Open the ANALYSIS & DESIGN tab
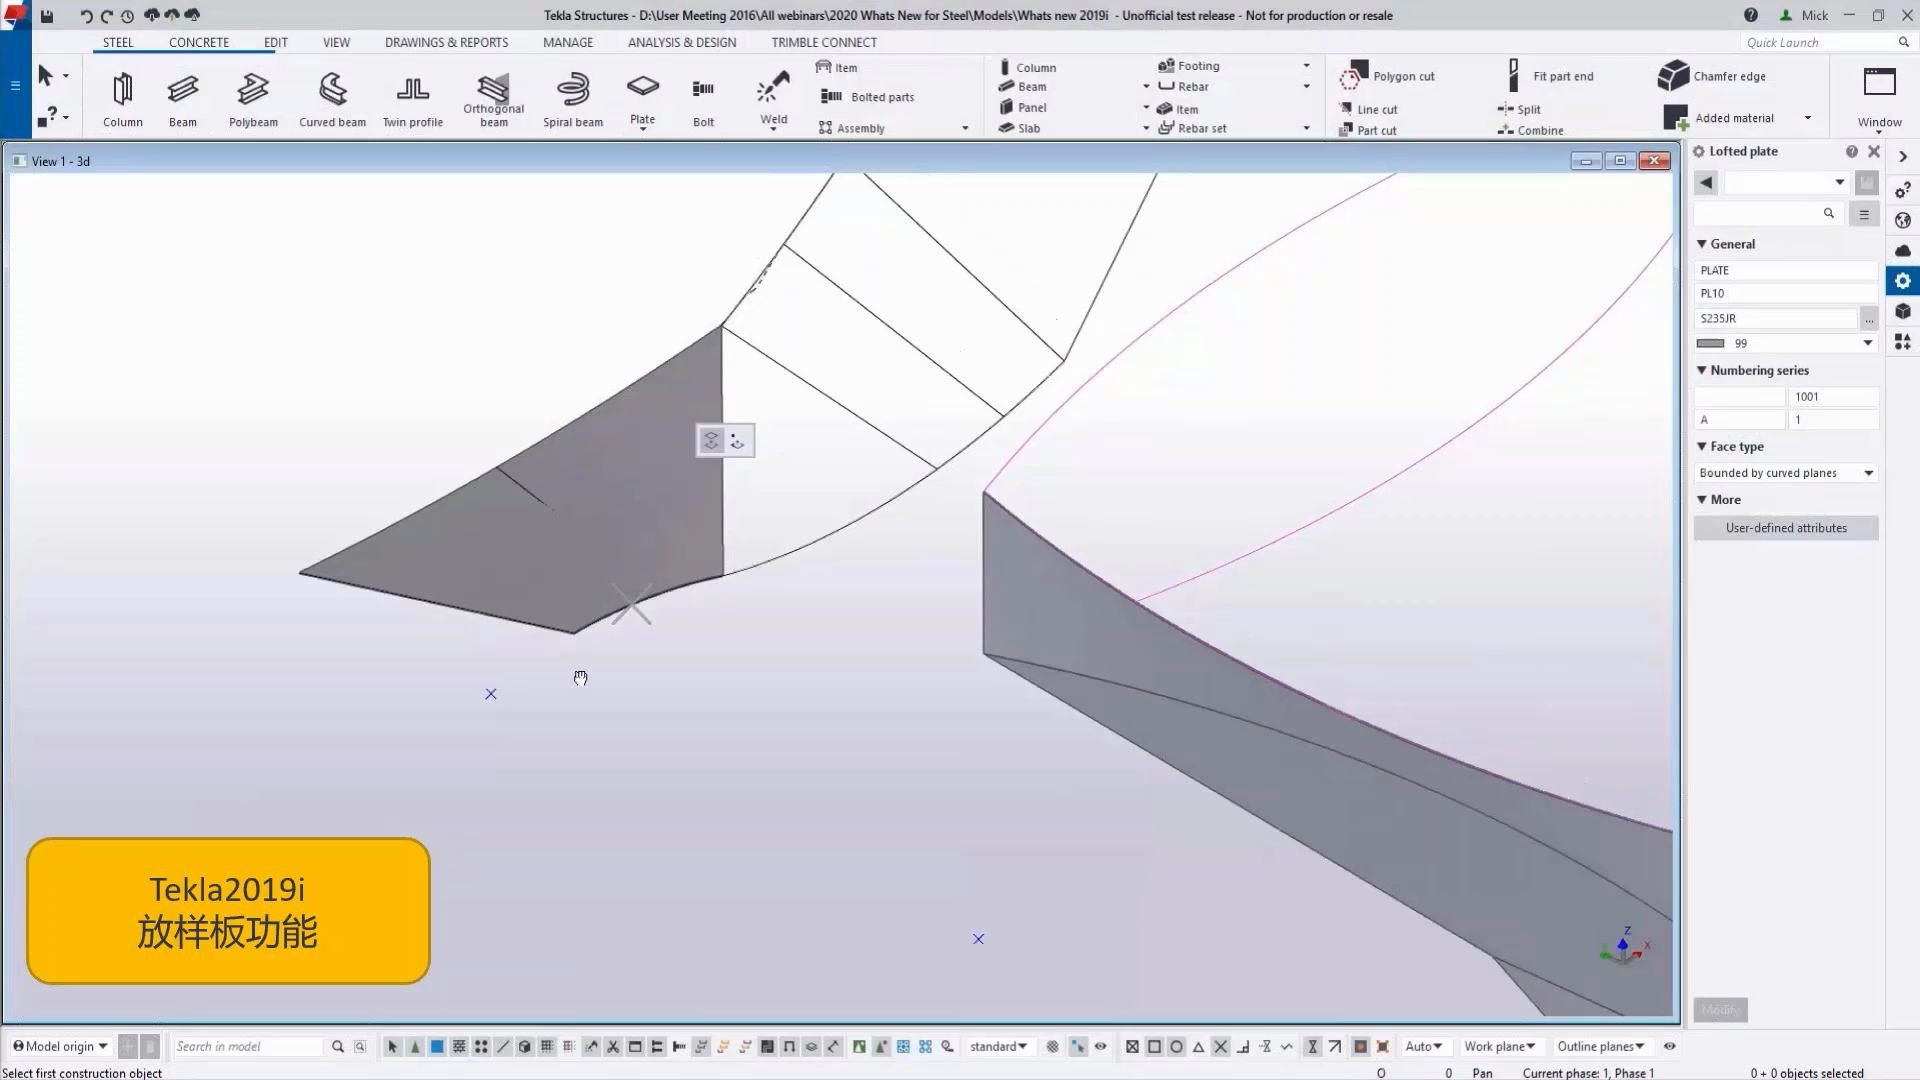The width and height of the screenshot is (1920, 1080). (x=682, y=42)
